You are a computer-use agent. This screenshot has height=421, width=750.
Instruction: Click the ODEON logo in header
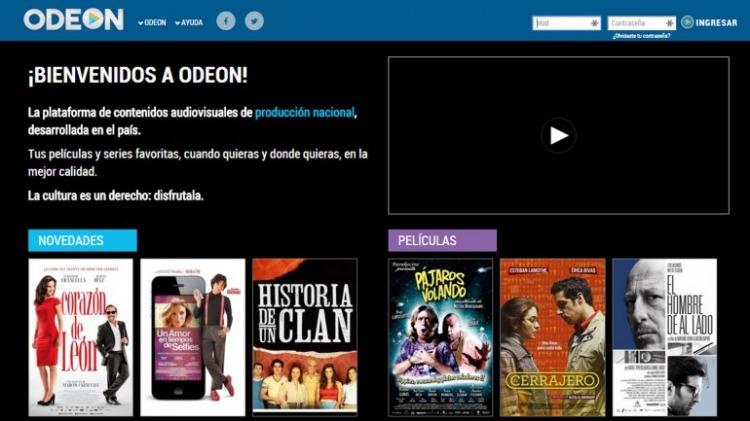click(74, 20)
